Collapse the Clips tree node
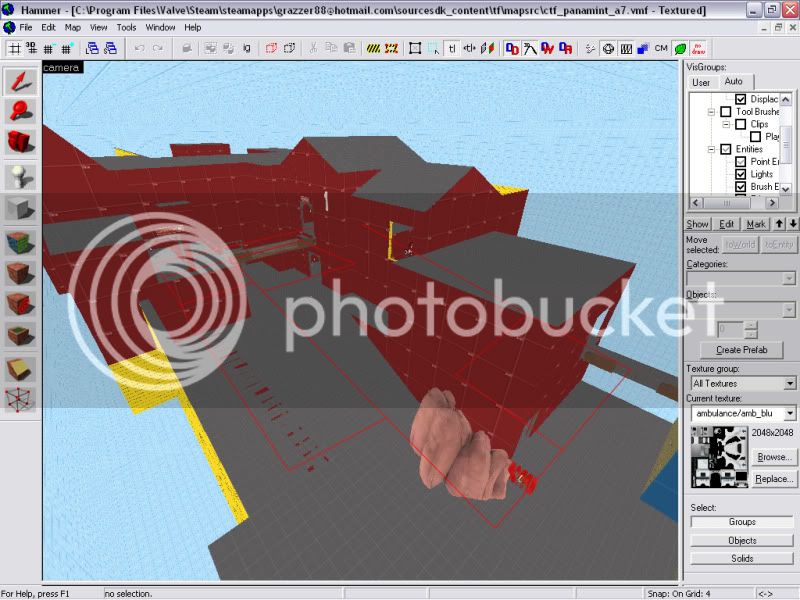Screen dimensions: 800x600 click(x=726, y=124)
